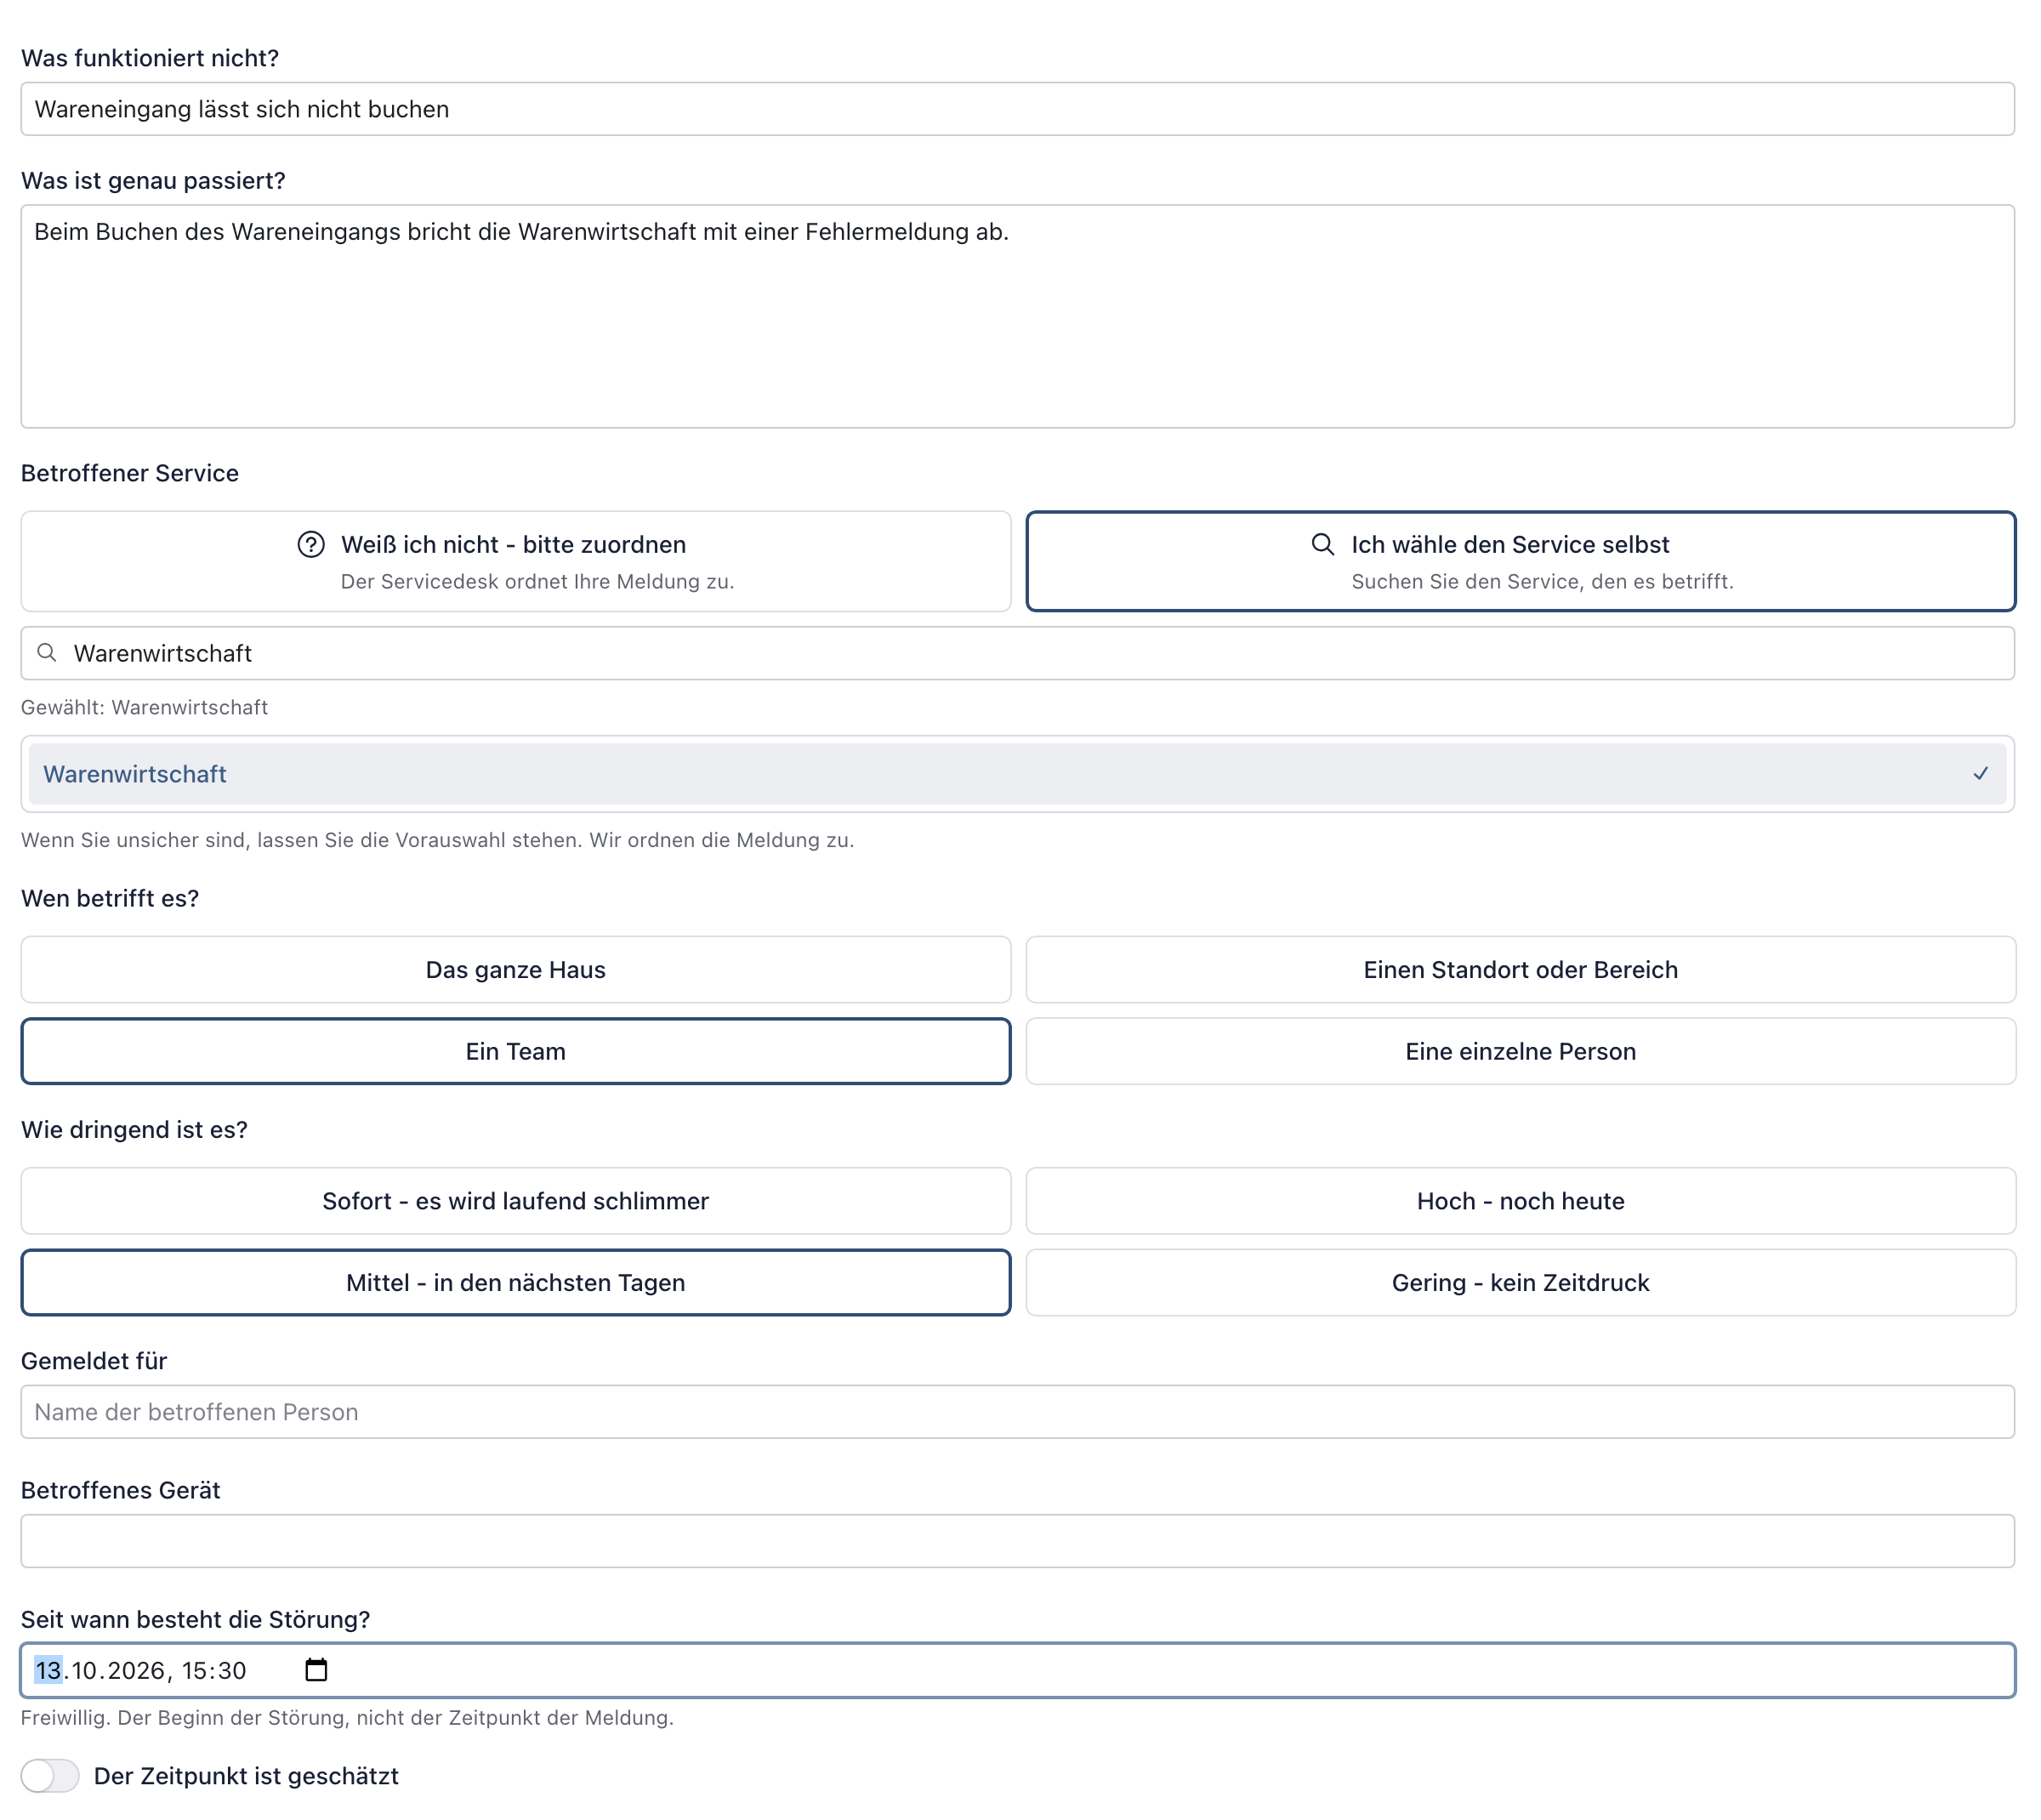Select 'Ein Team' option

[x=516, y=1051]
